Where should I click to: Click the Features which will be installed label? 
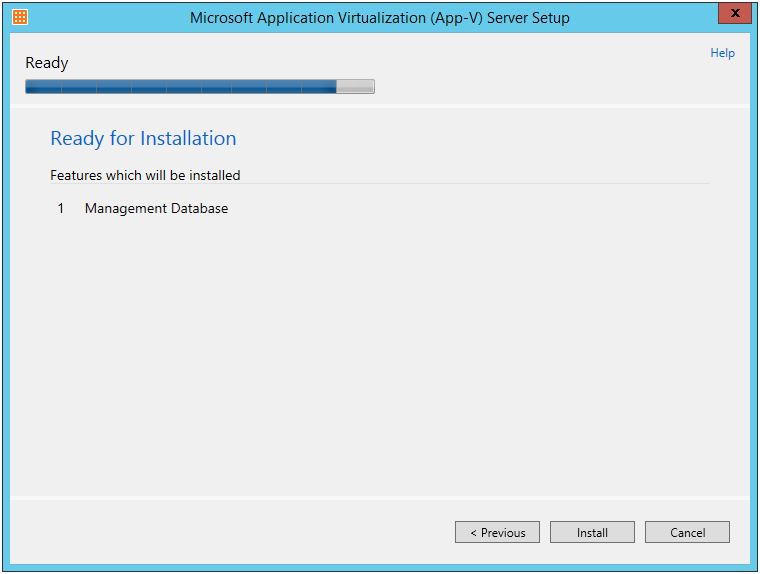pyautogui.click(x=145, y=175)
